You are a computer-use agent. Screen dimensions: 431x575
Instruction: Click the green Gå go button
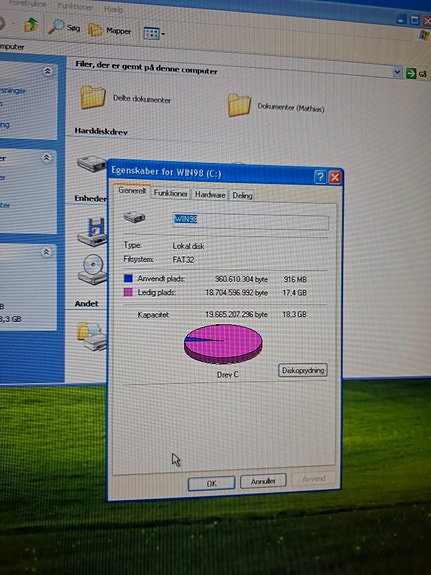(x=416, y=73)
